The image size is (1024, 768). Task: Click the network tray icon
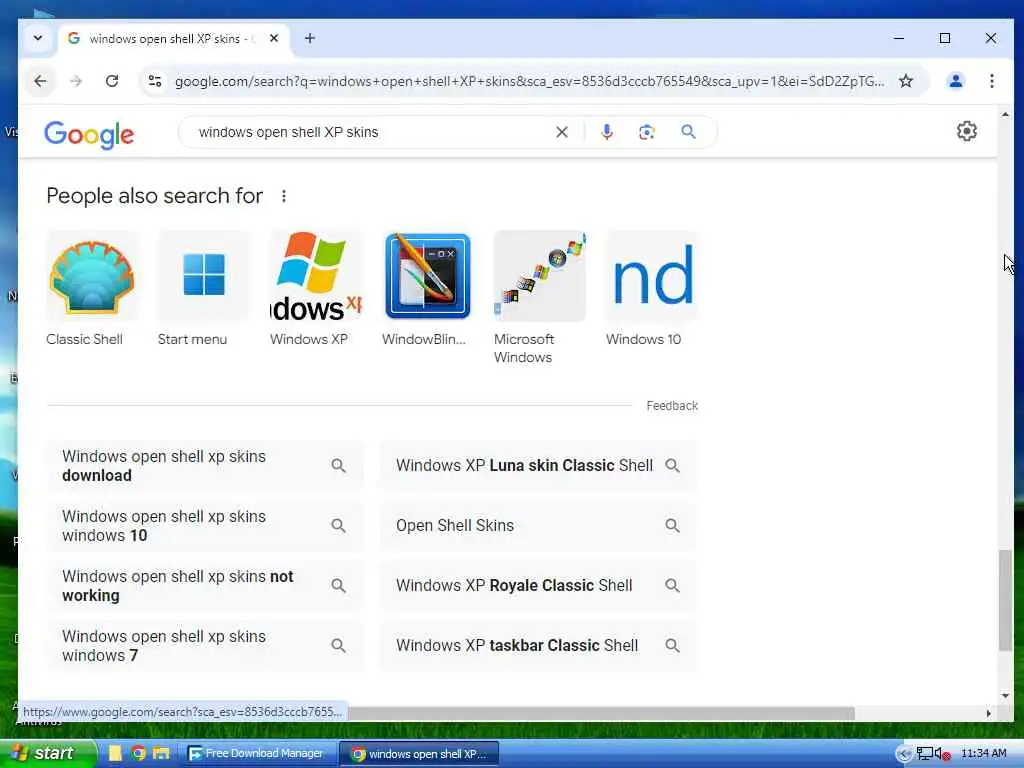(x=924, y=754)
